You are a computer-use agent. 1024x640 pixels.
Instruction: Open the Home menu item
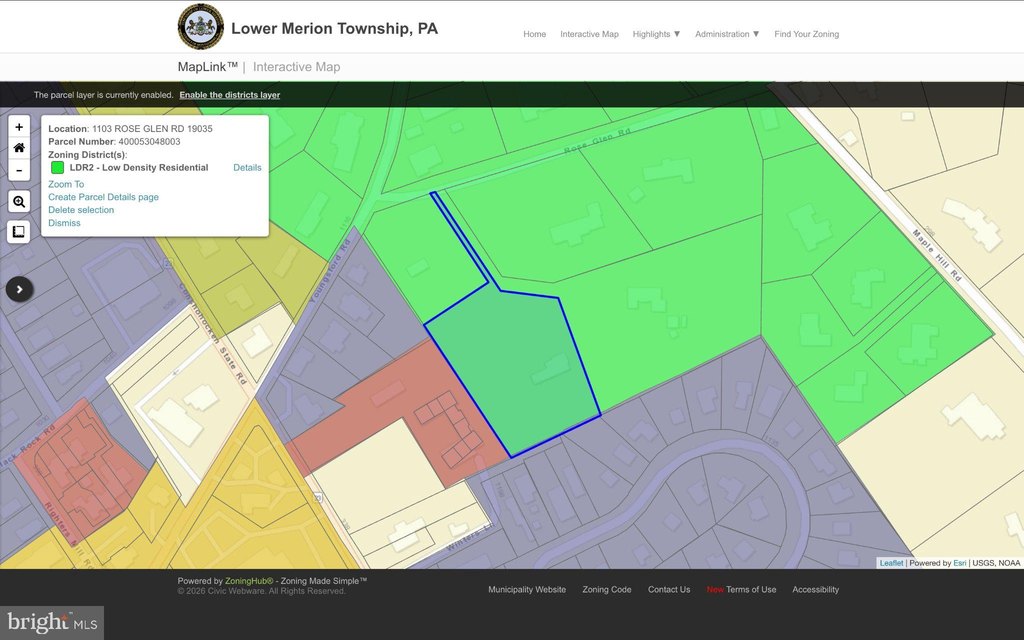(x=534, y=34)
